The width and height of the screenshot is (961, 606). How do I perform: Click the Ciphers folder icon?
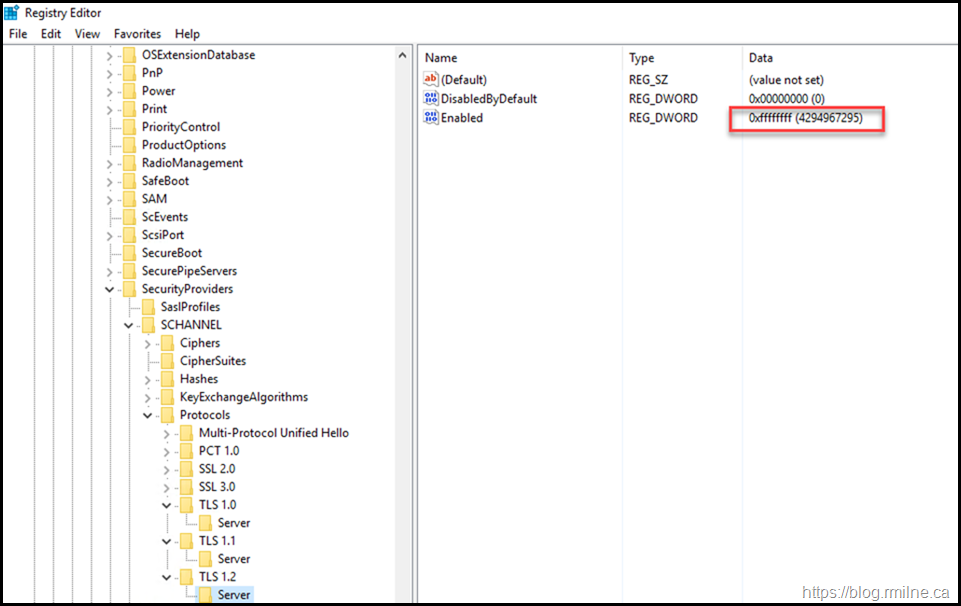click(167, 343)
